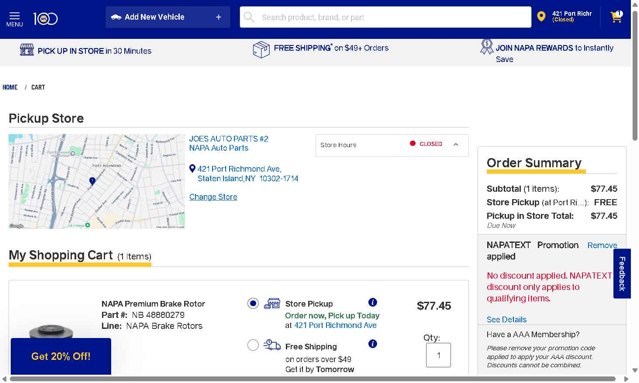Open the Add New Vehicle selector
This screenshot has width=639, height=383.
tap(167, 17)
